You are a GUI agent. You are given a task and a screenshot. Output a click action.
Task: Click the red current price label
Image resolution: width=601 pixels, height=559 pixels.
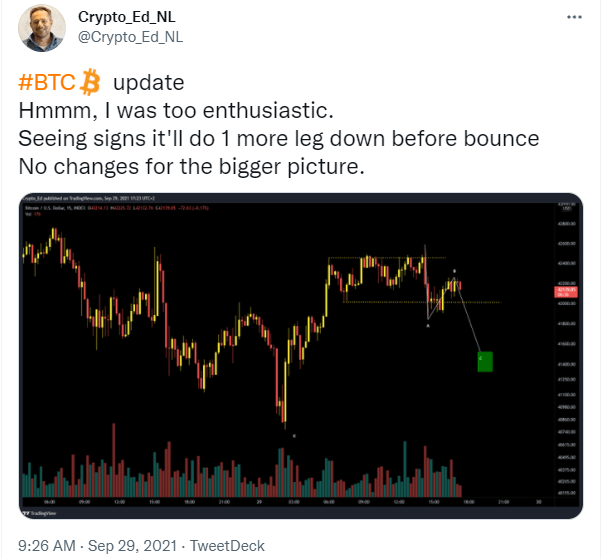(x=562, y=292)
